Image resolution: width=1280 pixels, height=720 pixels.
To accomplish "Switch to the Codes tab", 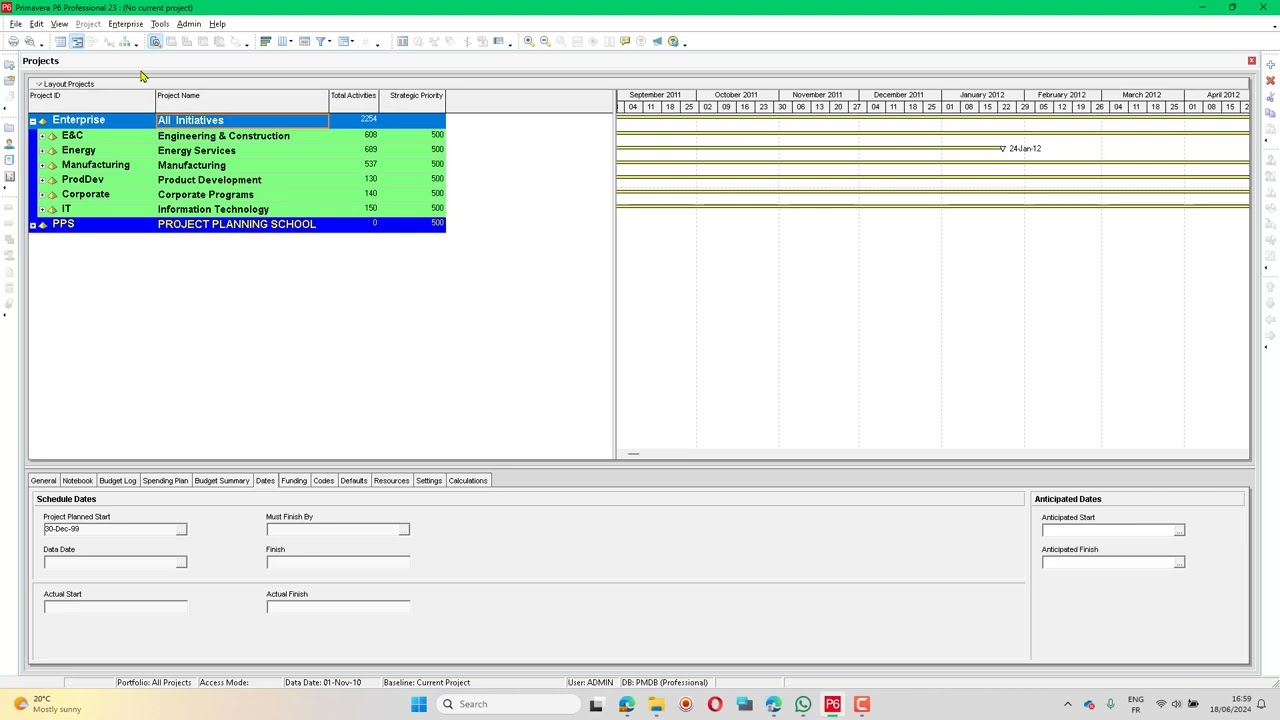I will (323, 481).
